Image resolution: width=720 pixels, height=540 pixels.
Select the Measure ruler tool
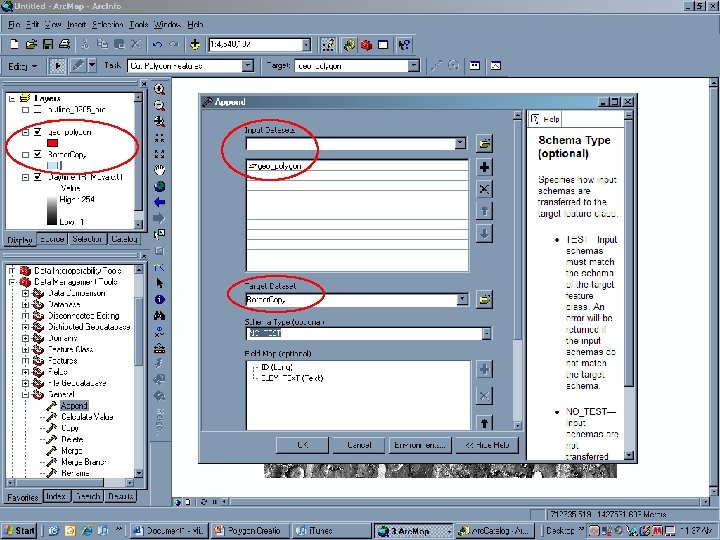click(159, 349)
